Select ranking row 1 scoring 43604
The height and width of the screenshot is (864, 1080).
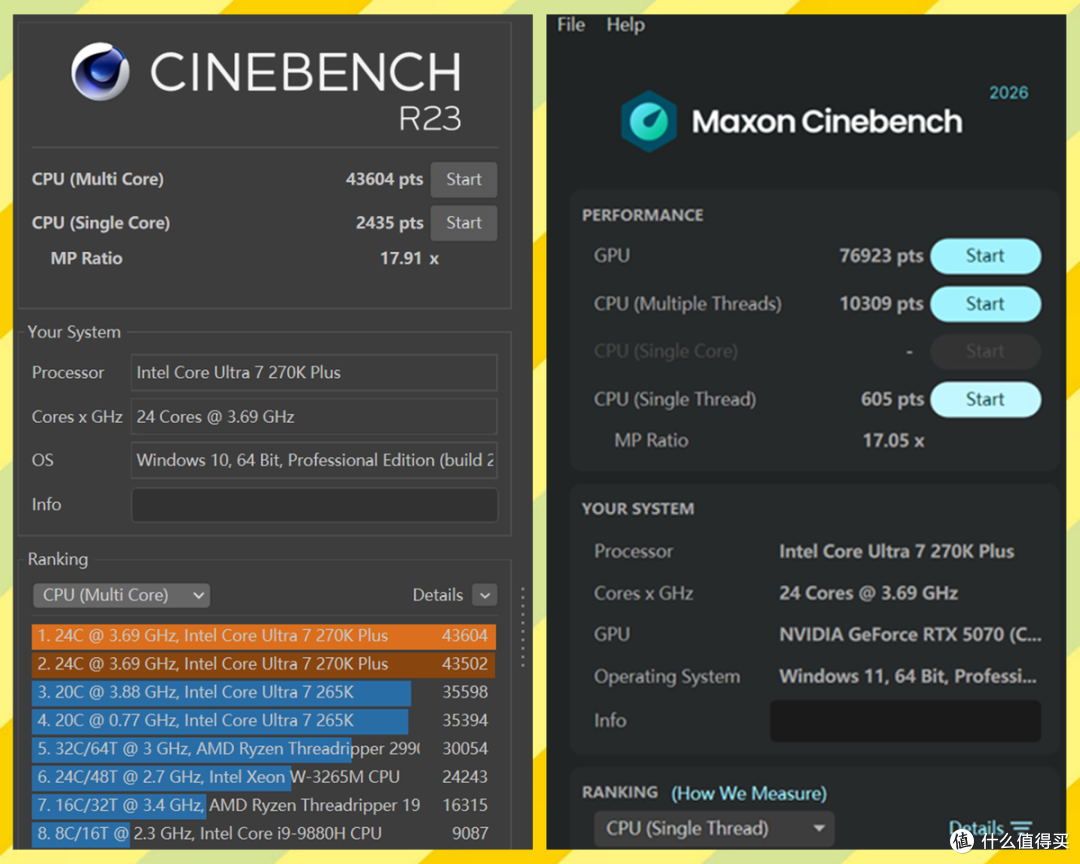pyautogui.click(x=263, y=636)
